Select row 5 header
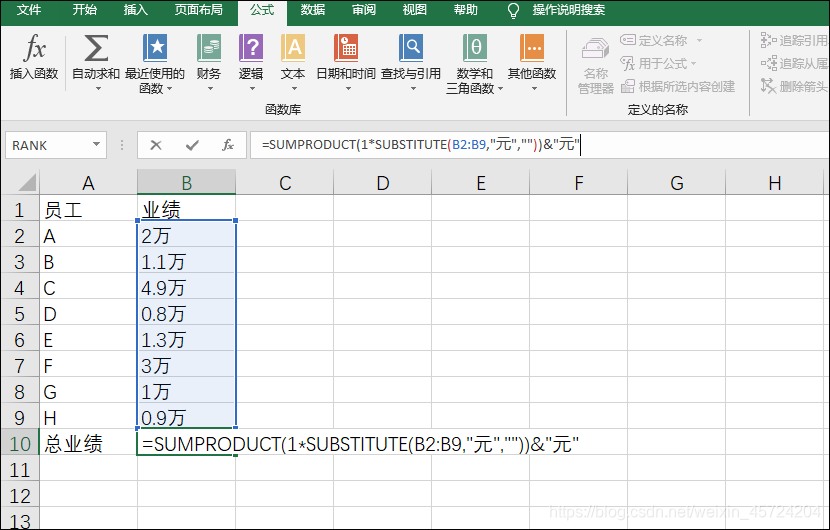This screenshot has height=530, width=830. coord(20,314)
